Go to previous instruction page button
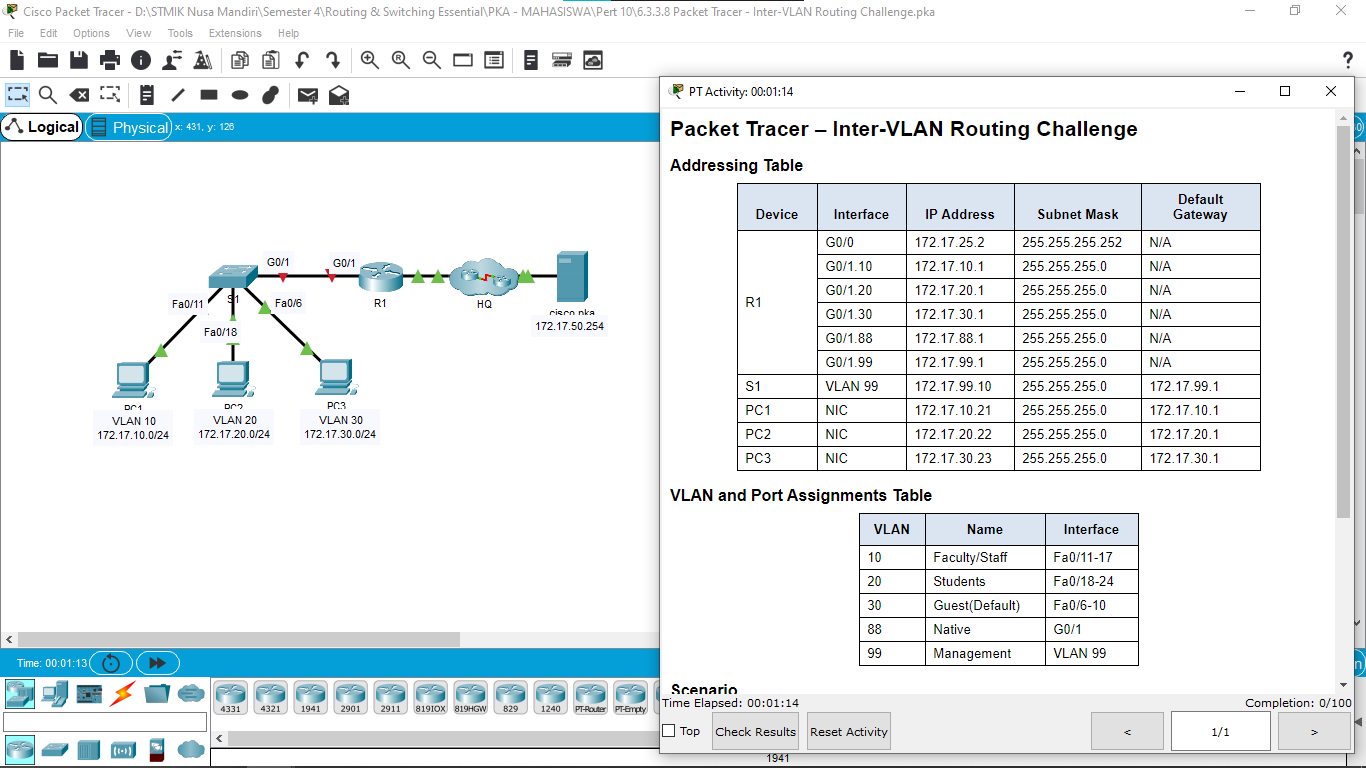The width and height of the screenshot is (1366, 768). tap(1127, 731)
